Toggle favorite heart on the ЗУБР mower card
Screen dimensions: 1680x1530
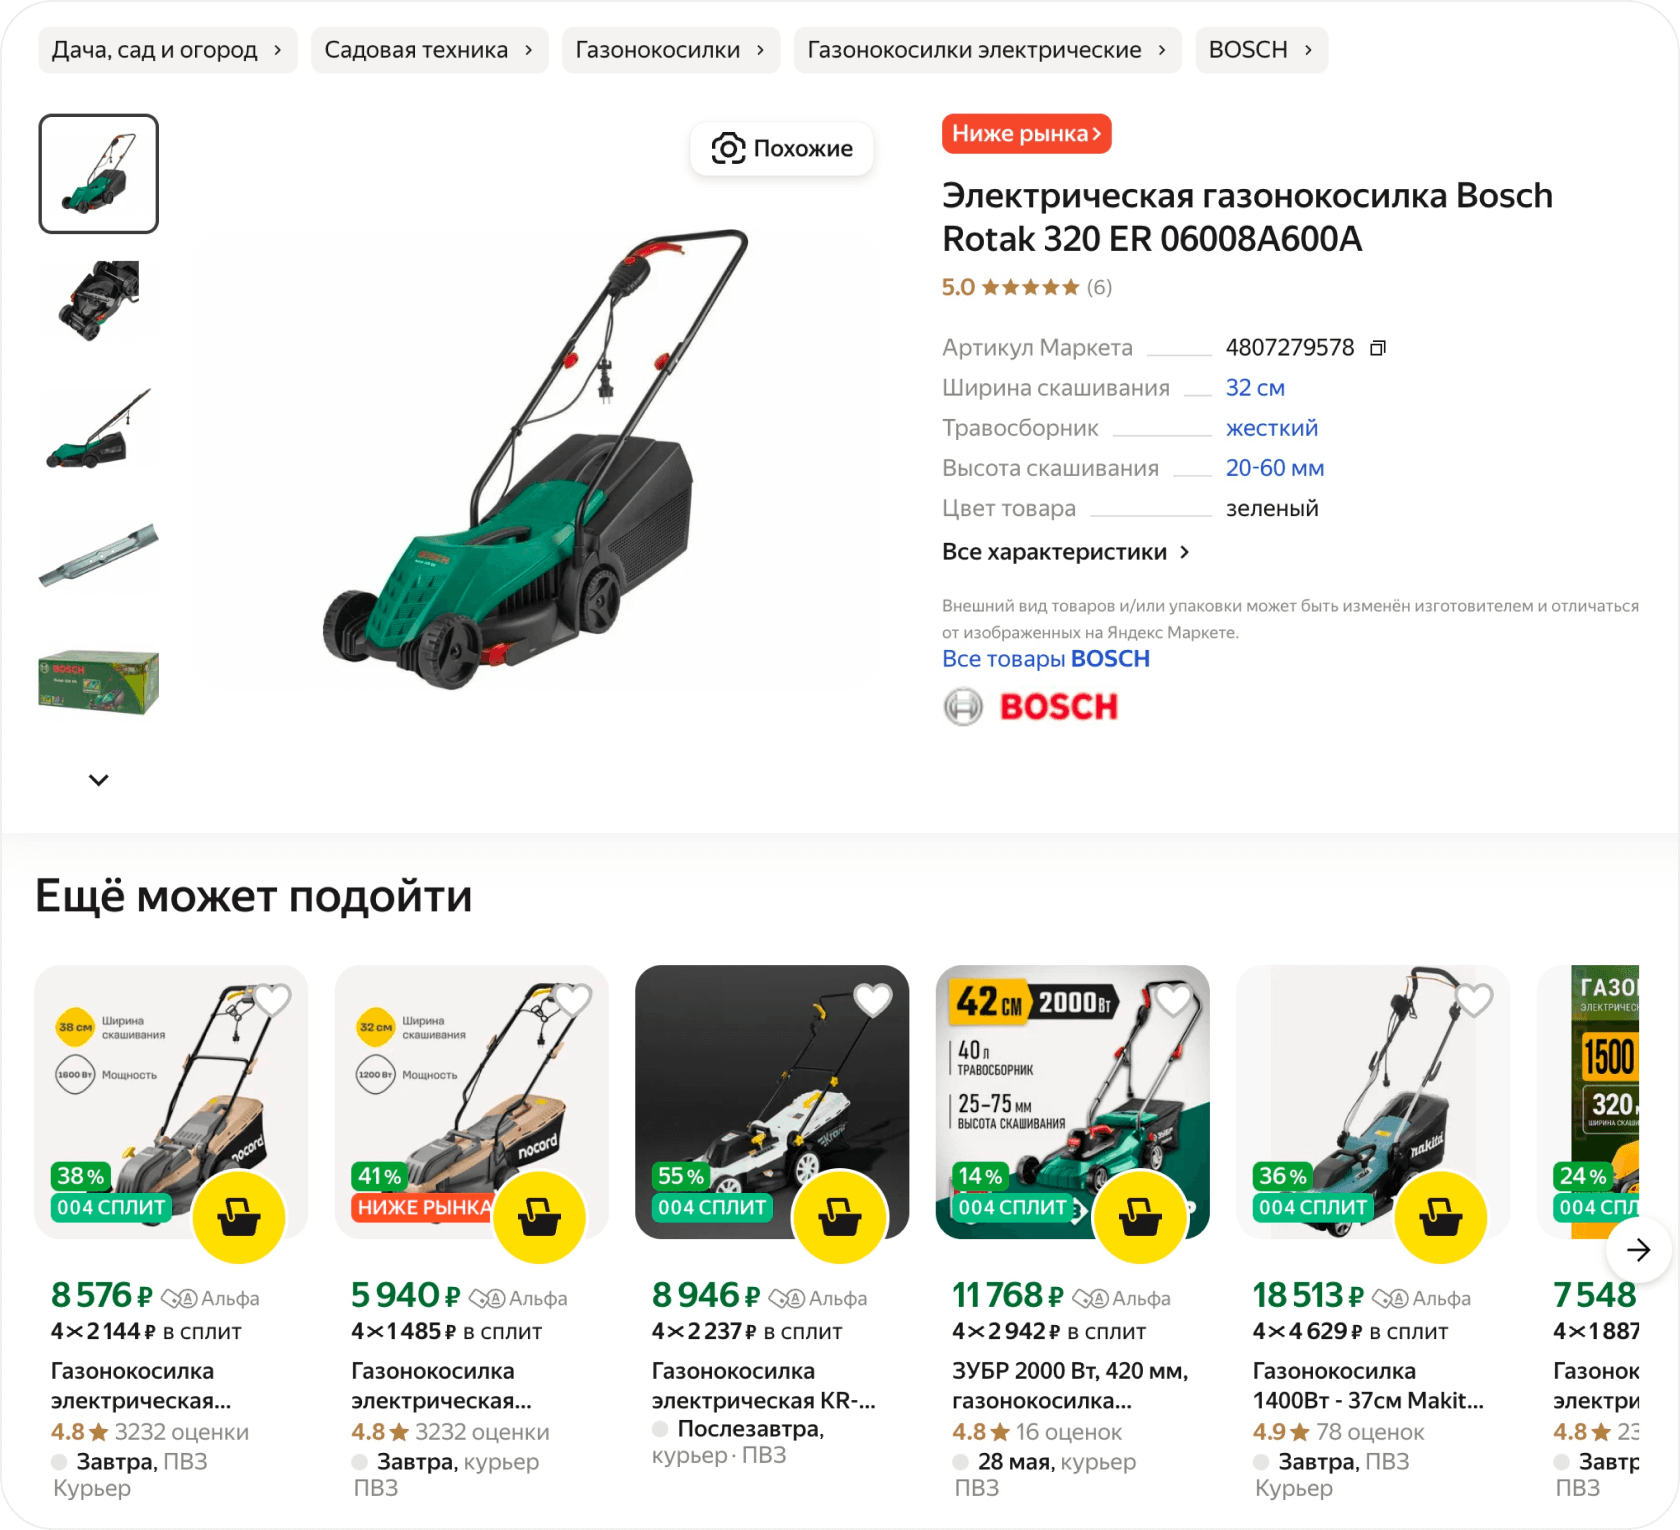(x=1174, y=999)
